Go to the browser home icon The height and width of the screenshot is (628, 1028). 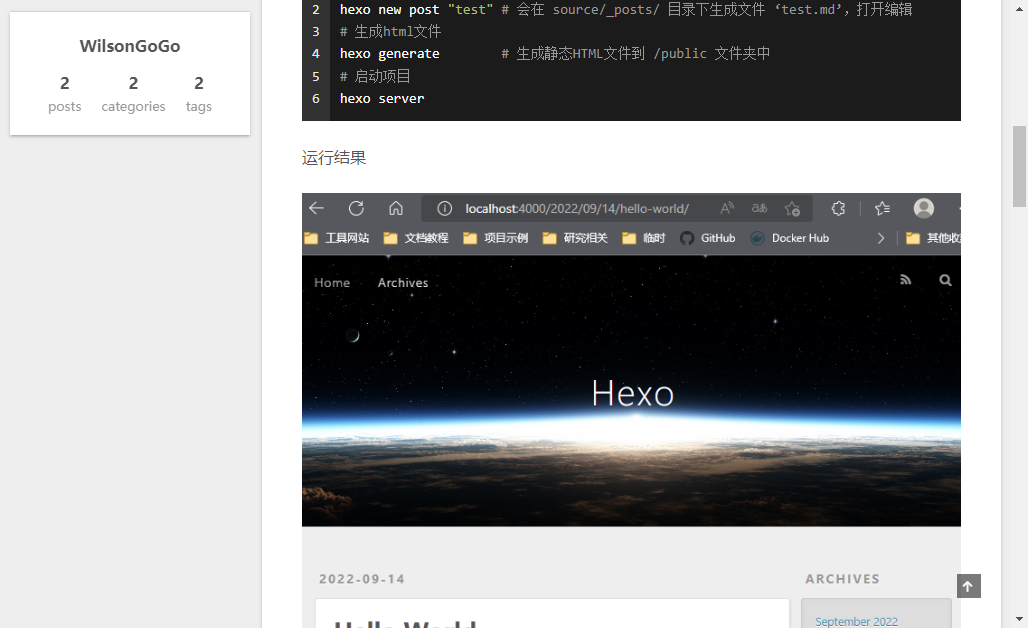click(x=396, y=208)
